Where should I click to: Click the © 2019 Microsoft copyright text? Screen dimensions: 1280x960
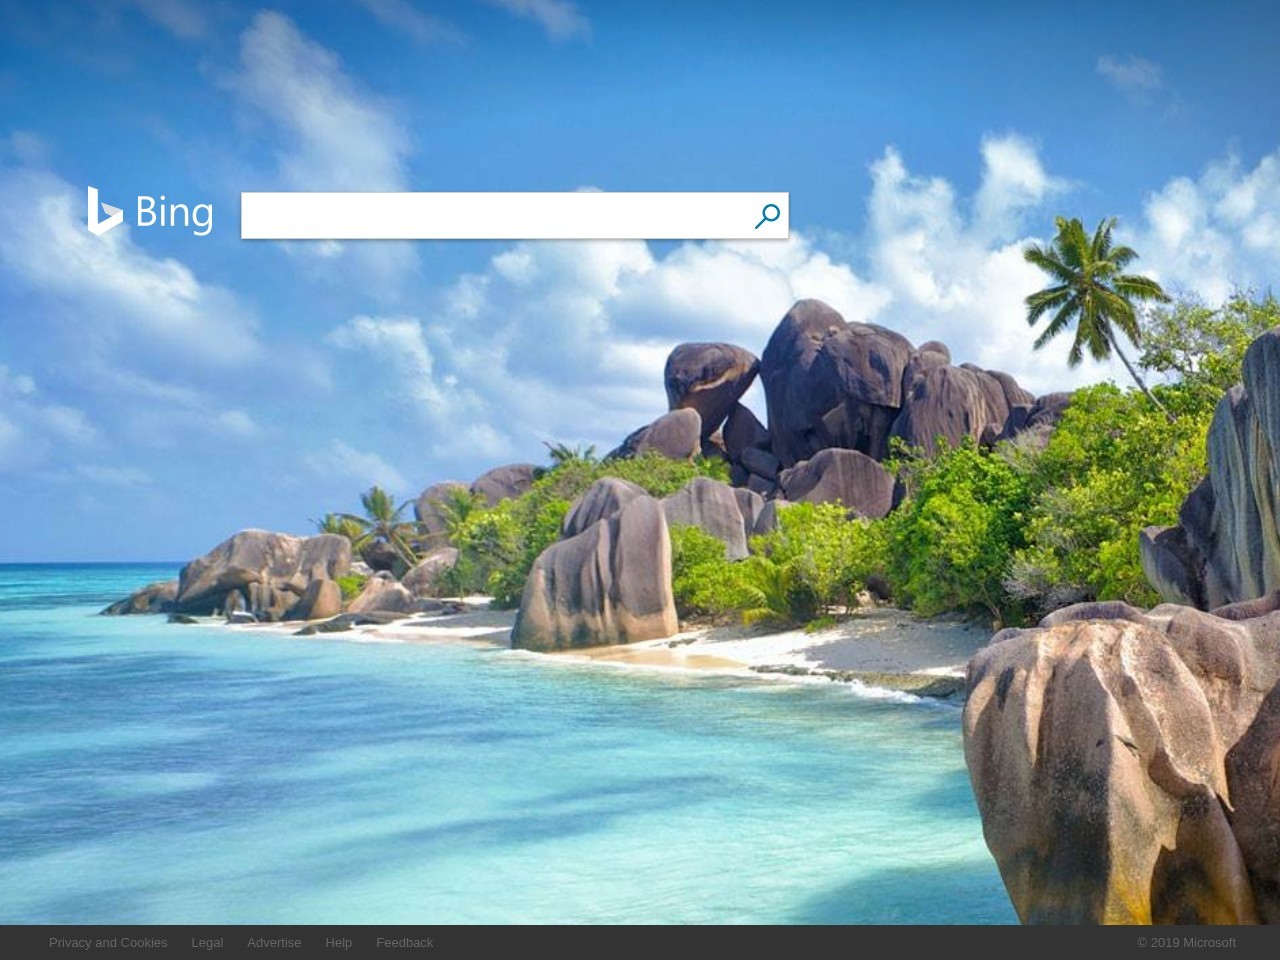pyautogui.click(x=1186, y=942)
